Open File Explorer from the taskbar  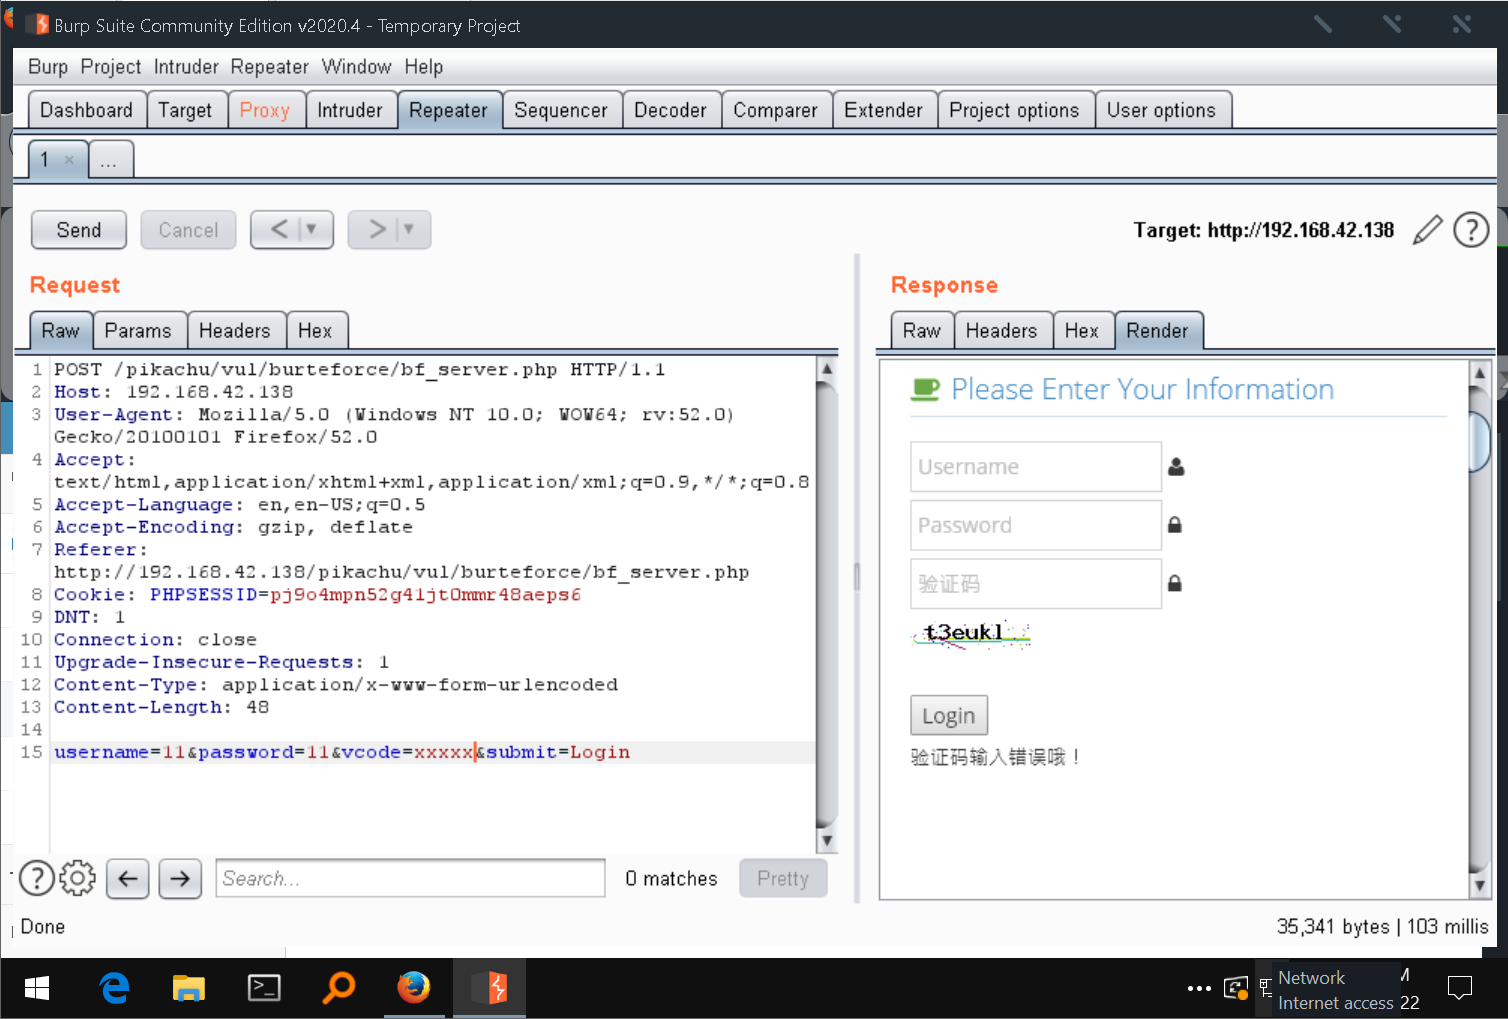[188, 988]
